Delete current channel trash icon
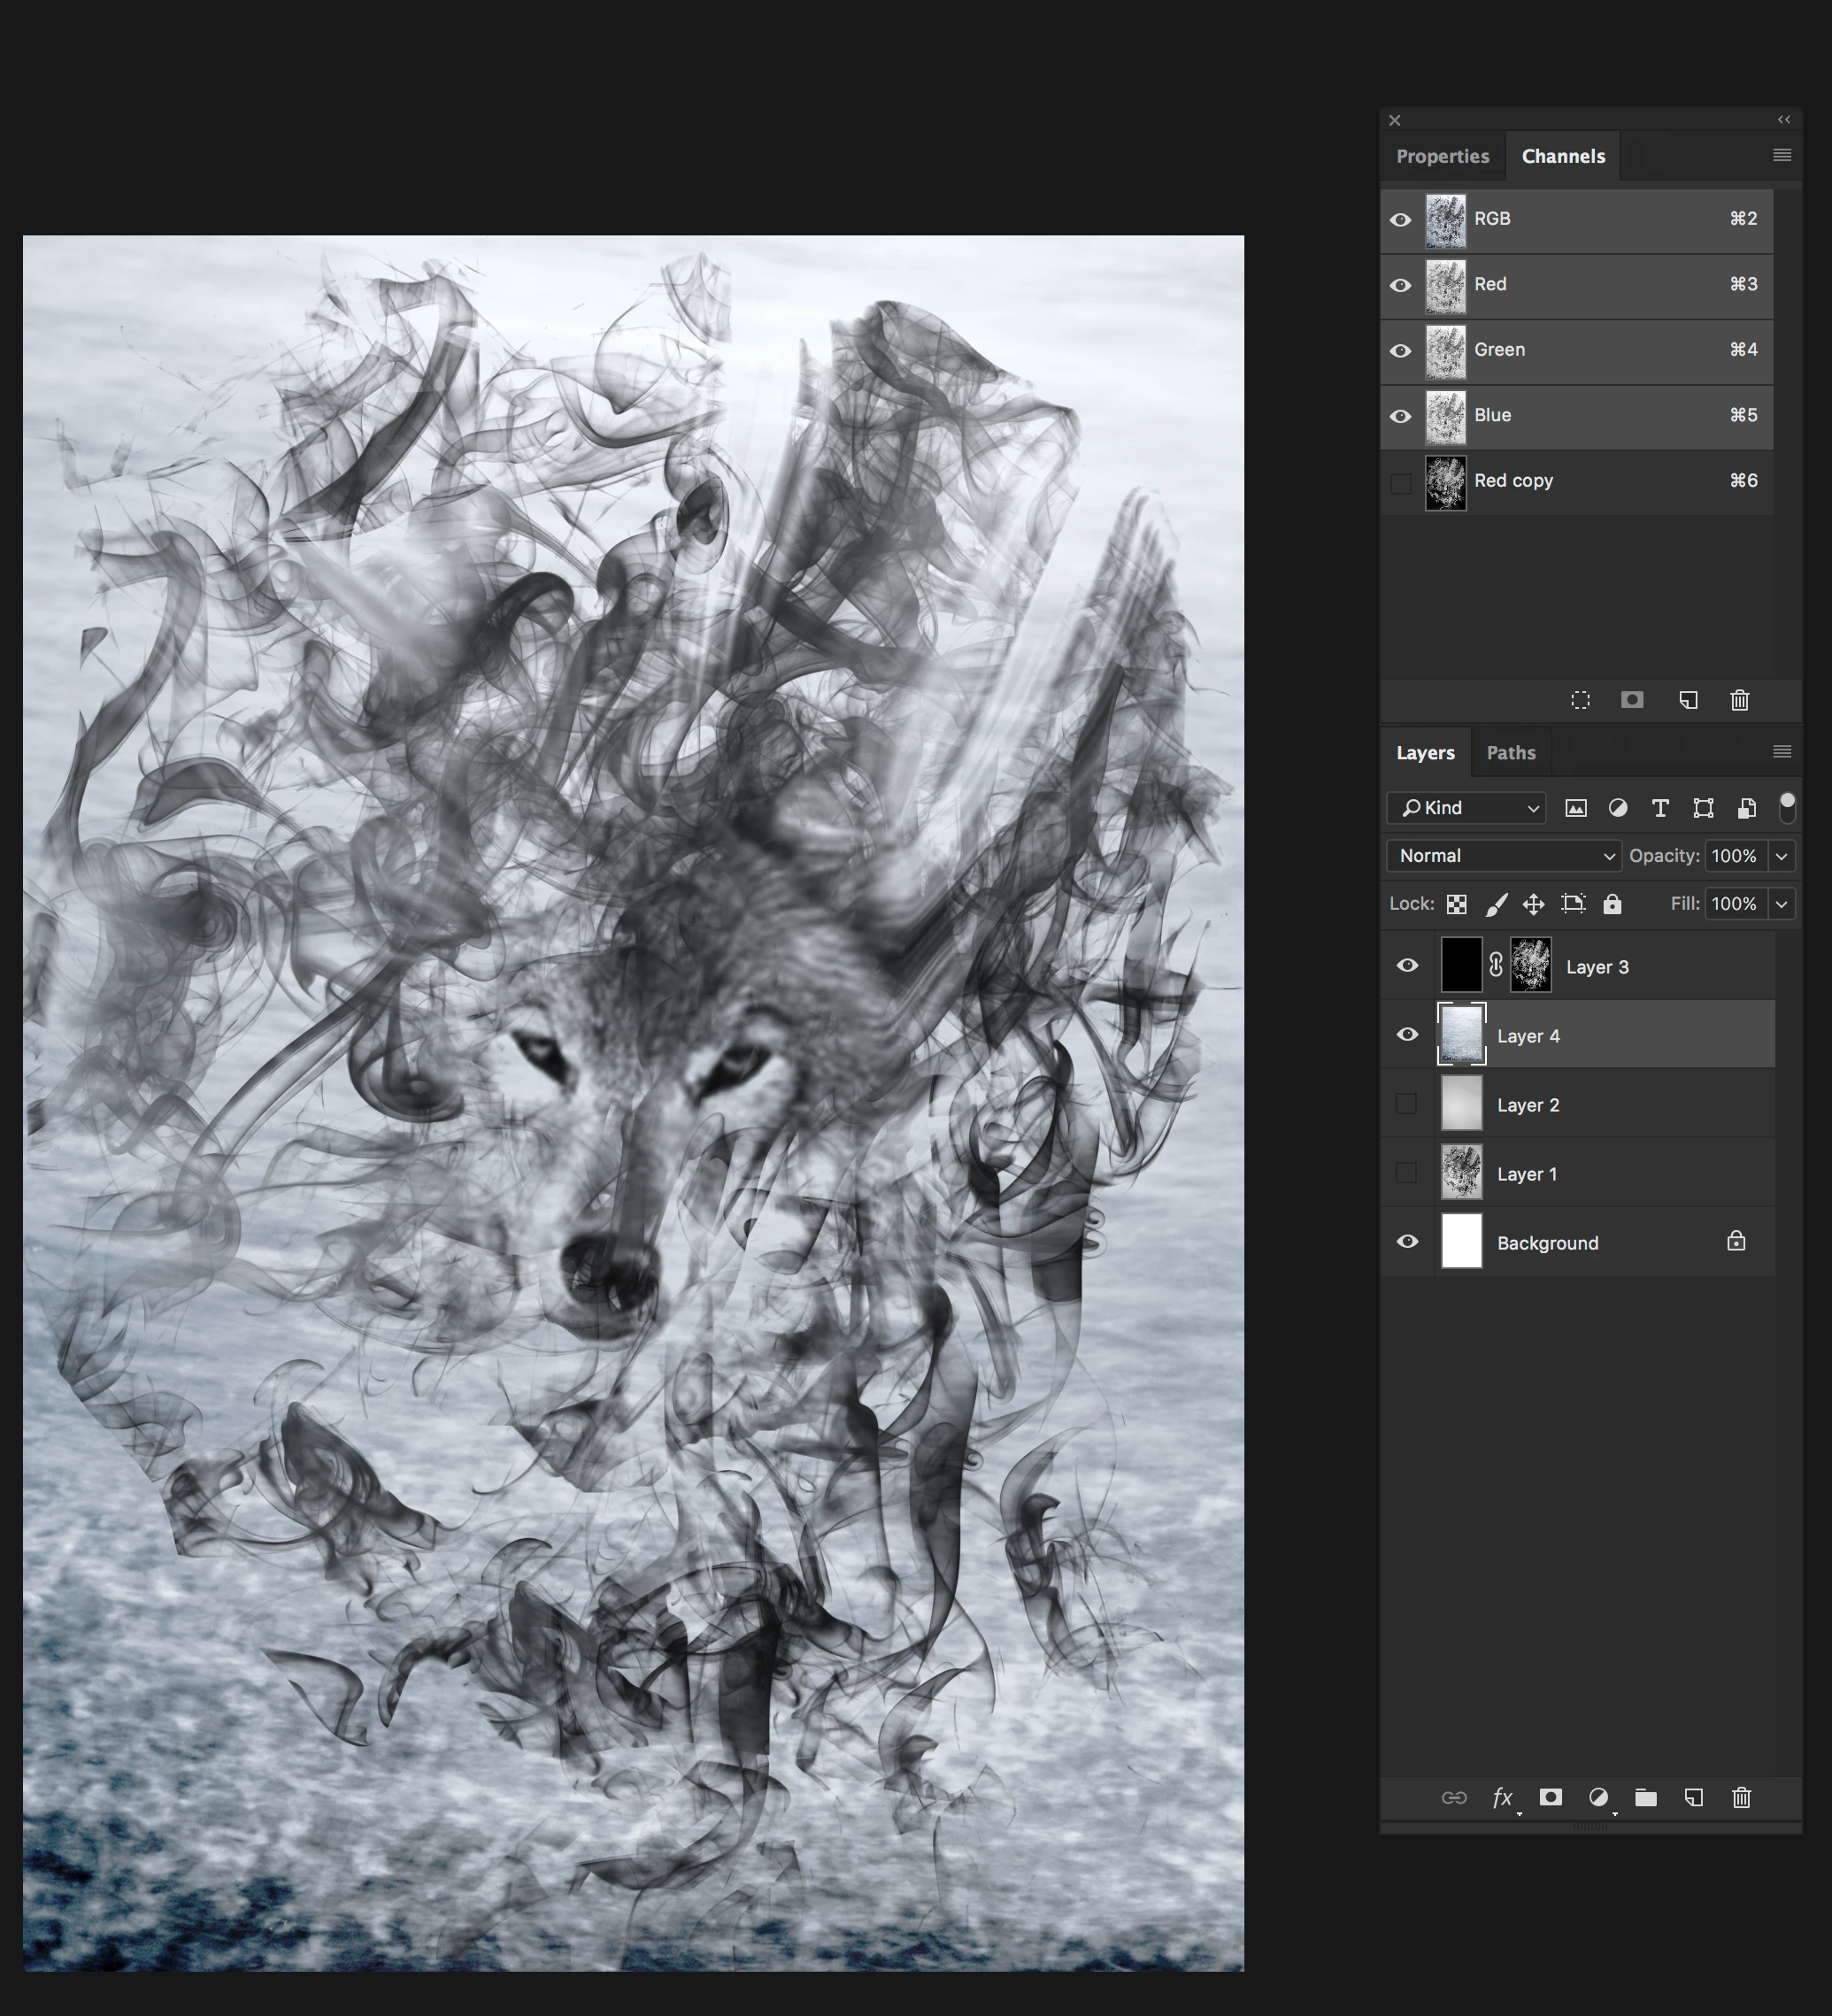This screenshot has width=1832, height=2016. click(x=1739, y=700)
